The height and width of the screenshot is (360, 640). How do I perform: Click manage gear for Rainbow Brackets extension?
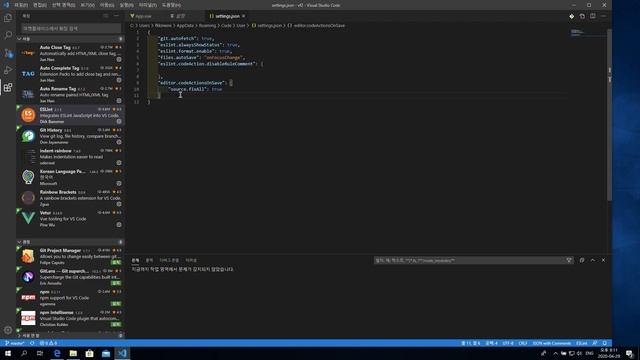coord(119,204)
